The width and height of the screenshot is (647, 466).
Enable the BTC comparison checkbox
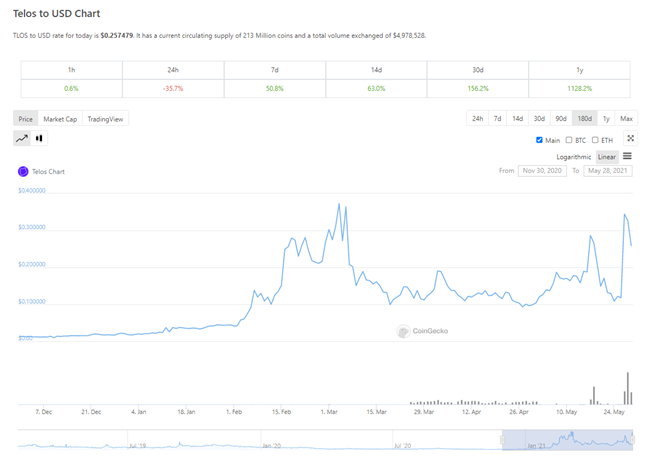[x=569, y=140]
